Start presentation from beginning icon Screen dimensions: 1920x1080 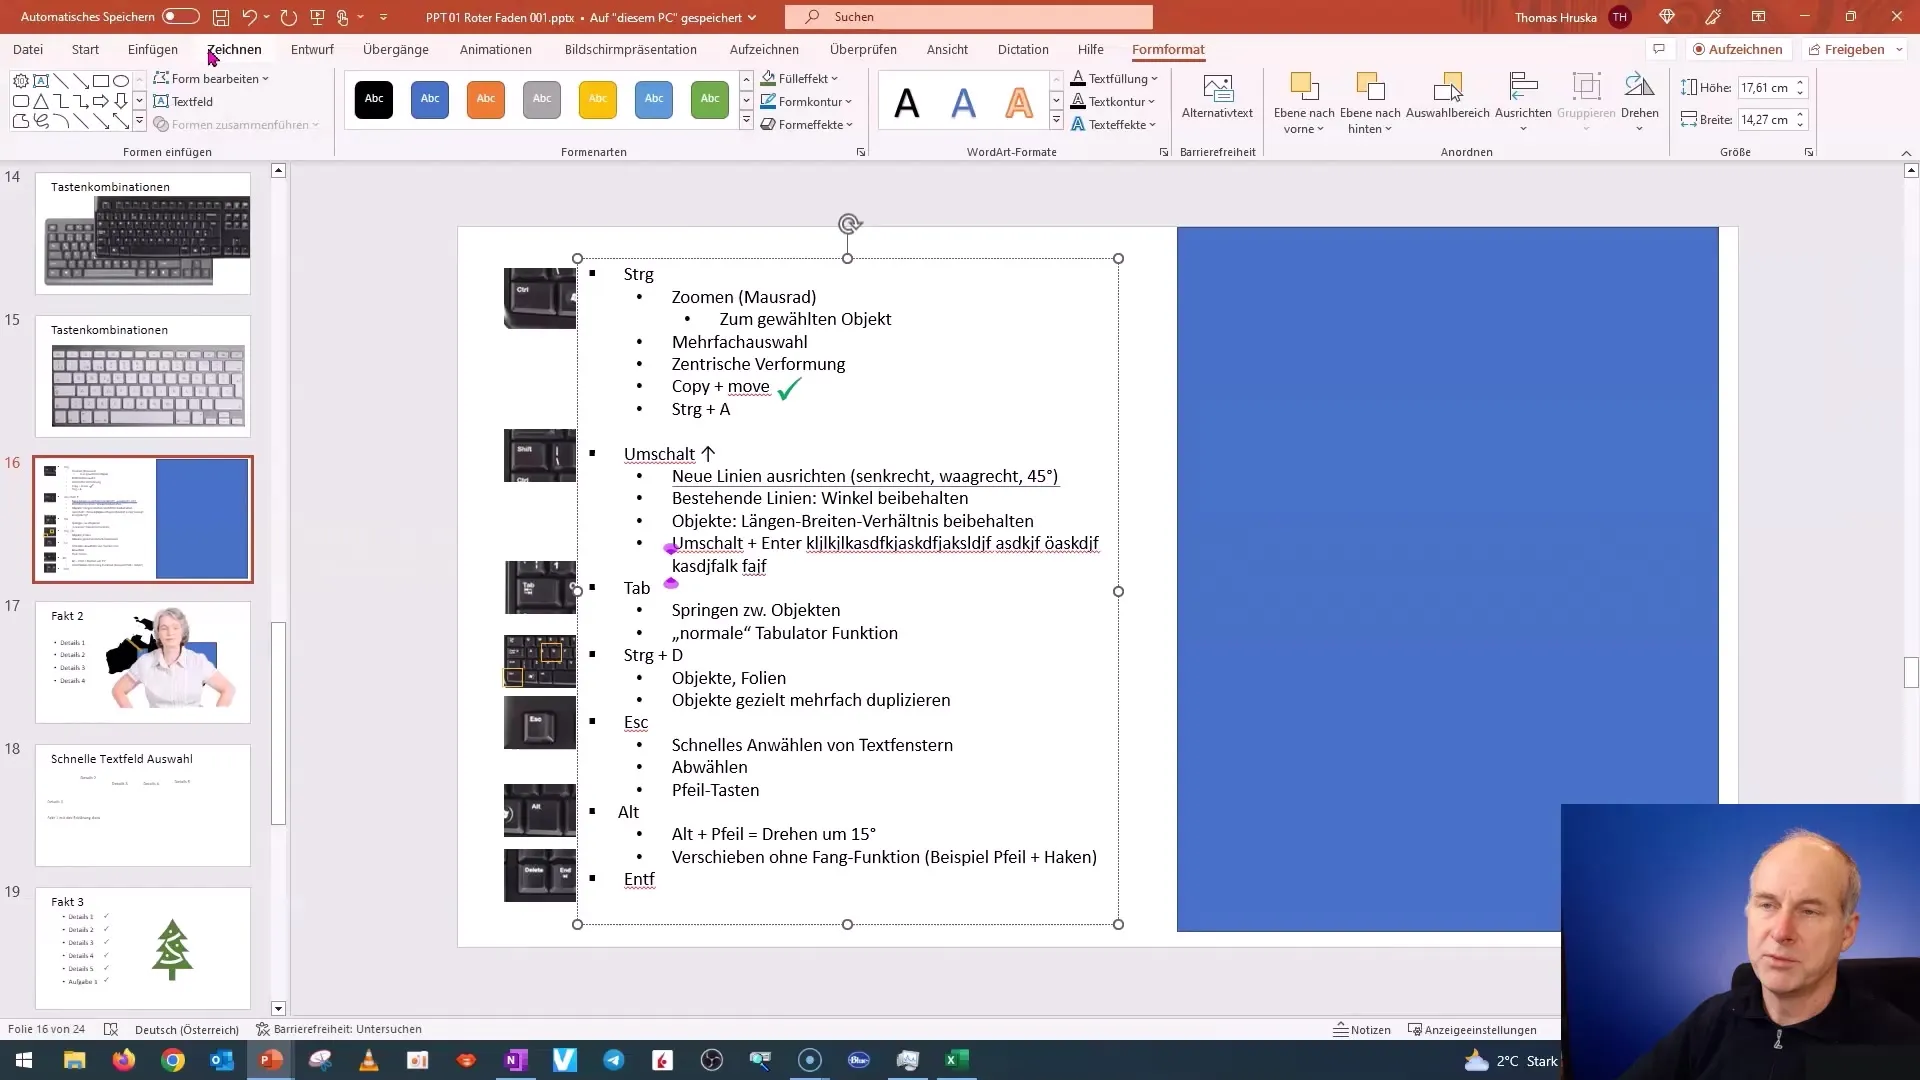318,17
